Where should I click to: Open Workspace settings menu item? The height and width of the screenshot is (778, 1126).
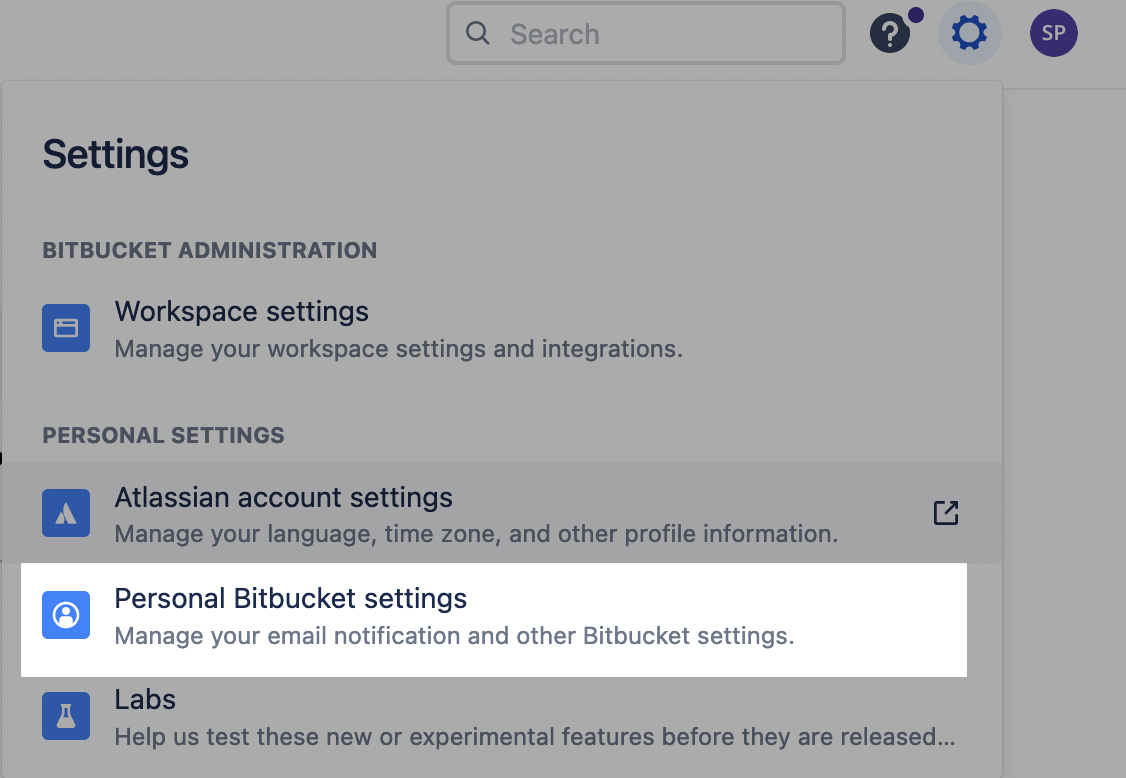[242, 312]
